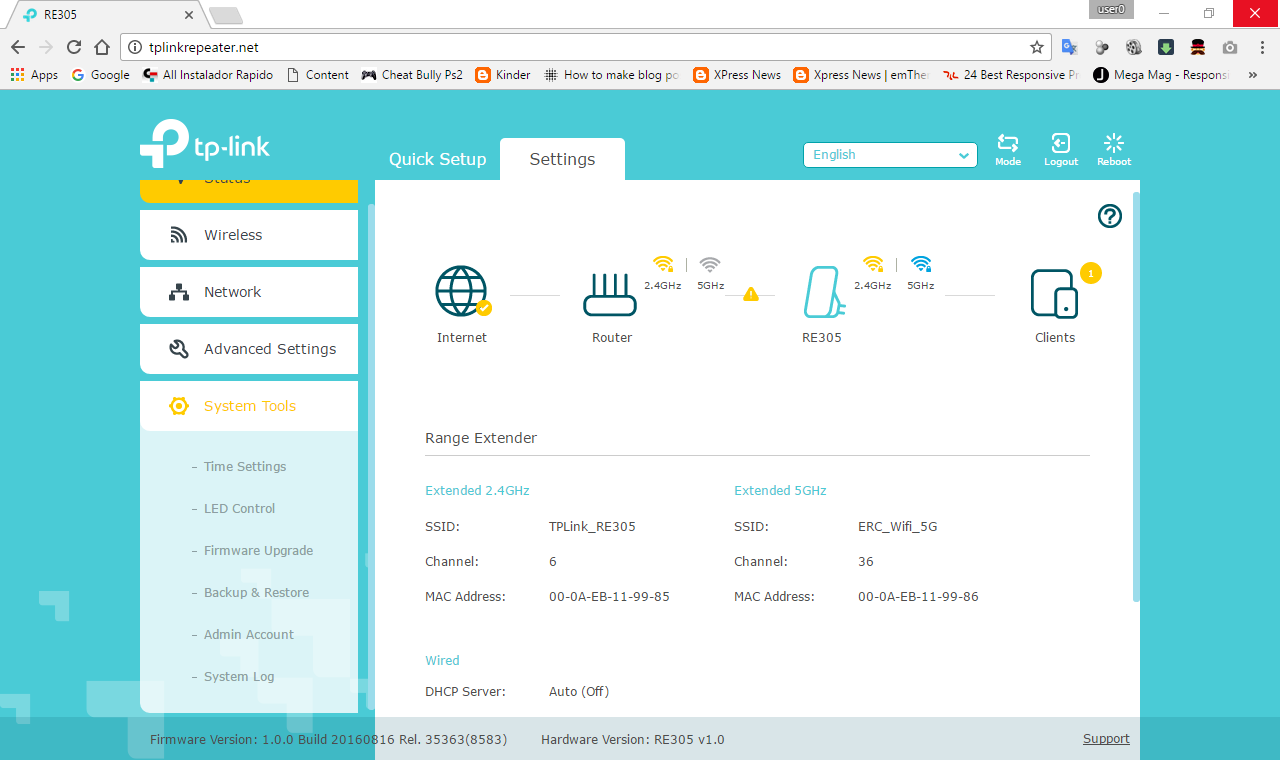Click the tp-link logo
Image resolution: width=1280 pixels, height=760 pixels.
[205, 145]
